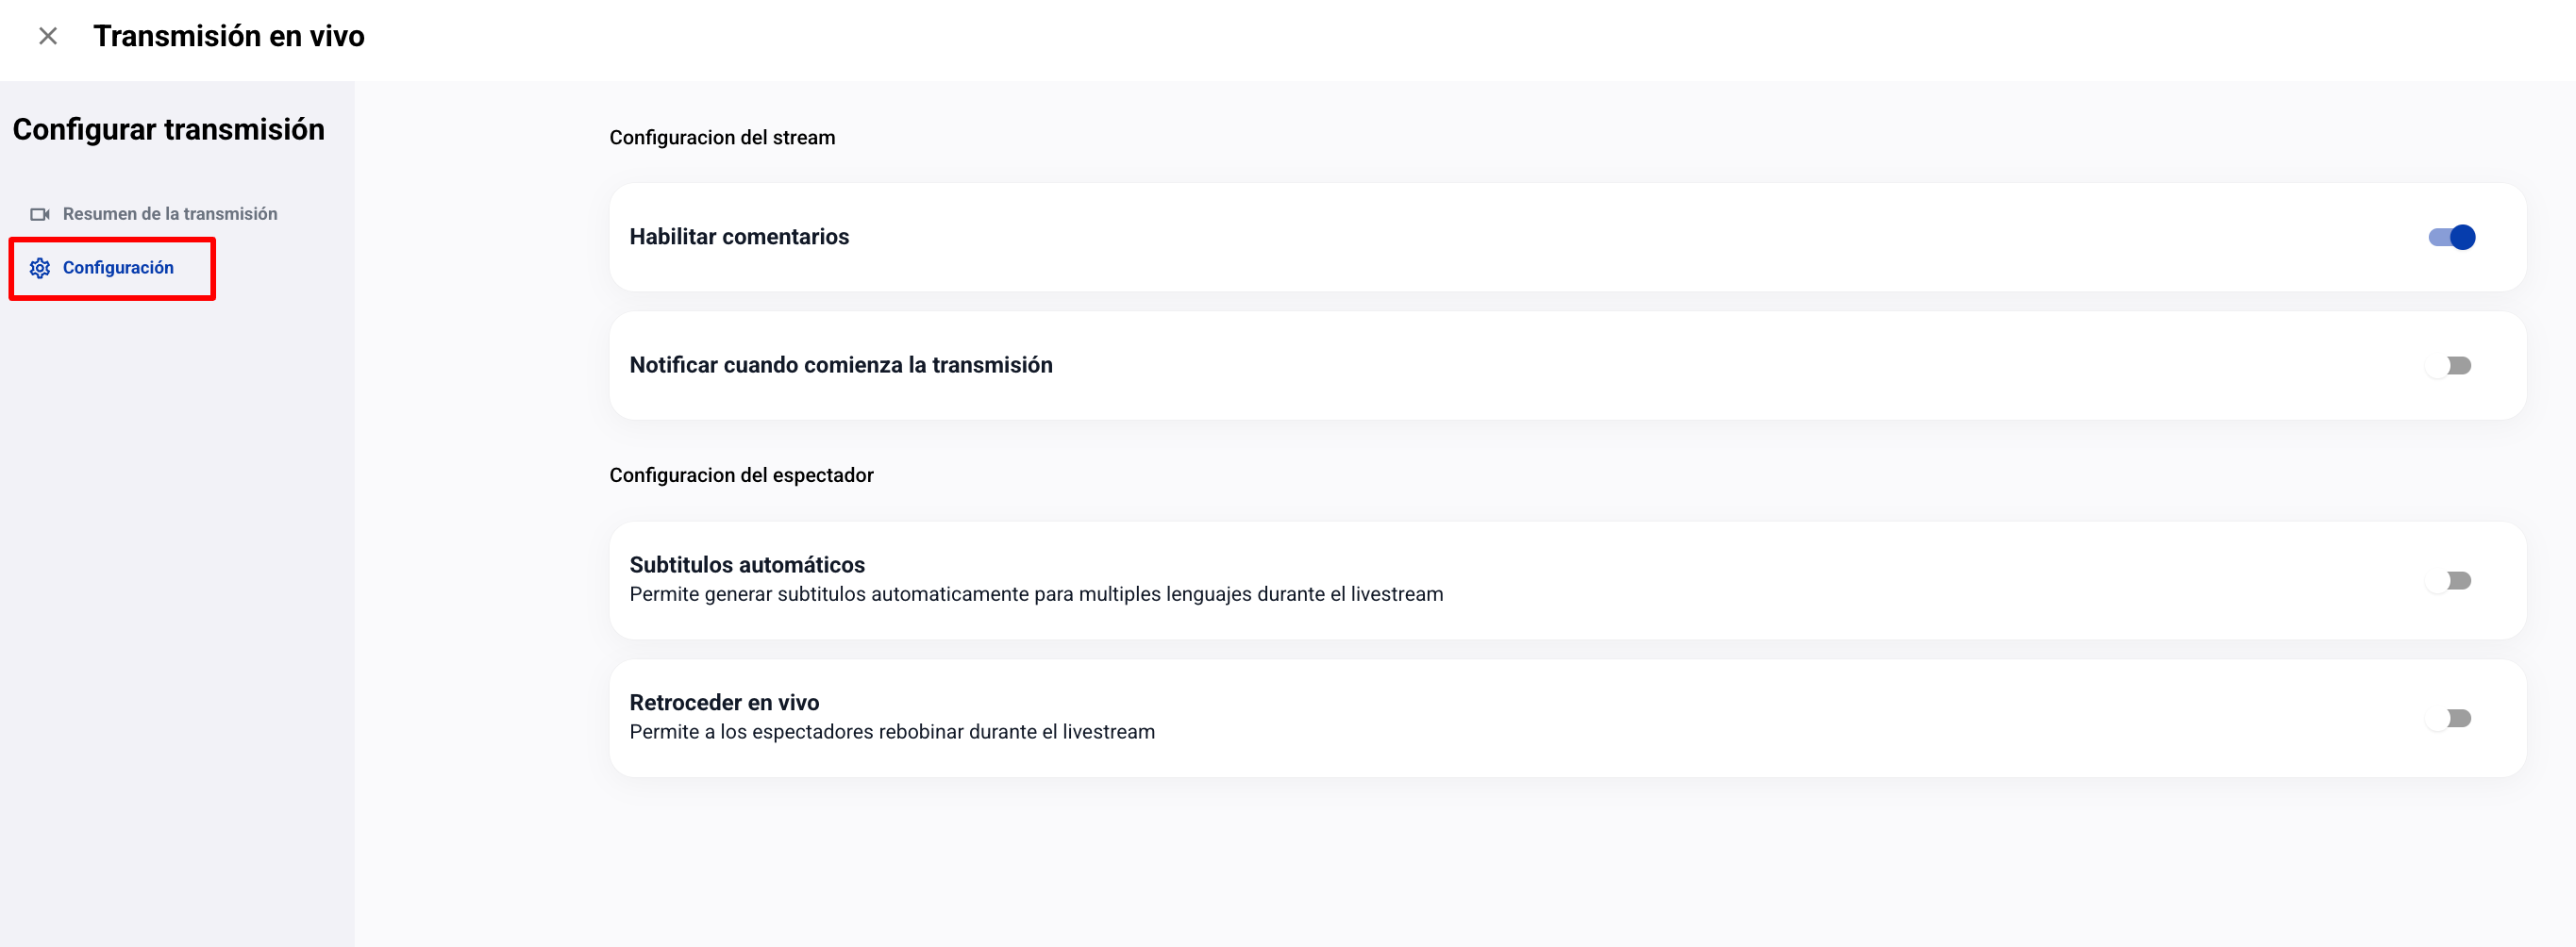2576x947 pixels.
Task: Click the Configurar transmisión sidebar heading
Action: pos(168,130)
